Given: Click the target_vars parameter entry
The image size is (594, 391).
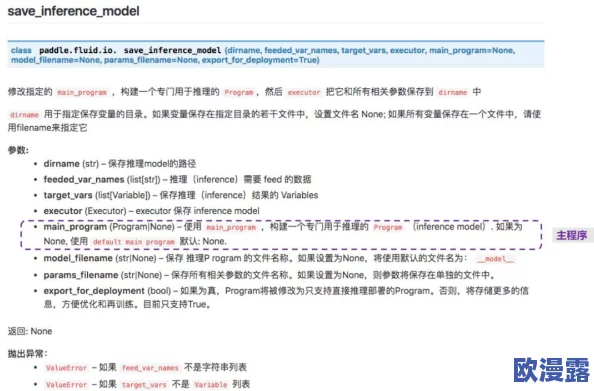Looking at the screenshot, I should coord(181,195).
